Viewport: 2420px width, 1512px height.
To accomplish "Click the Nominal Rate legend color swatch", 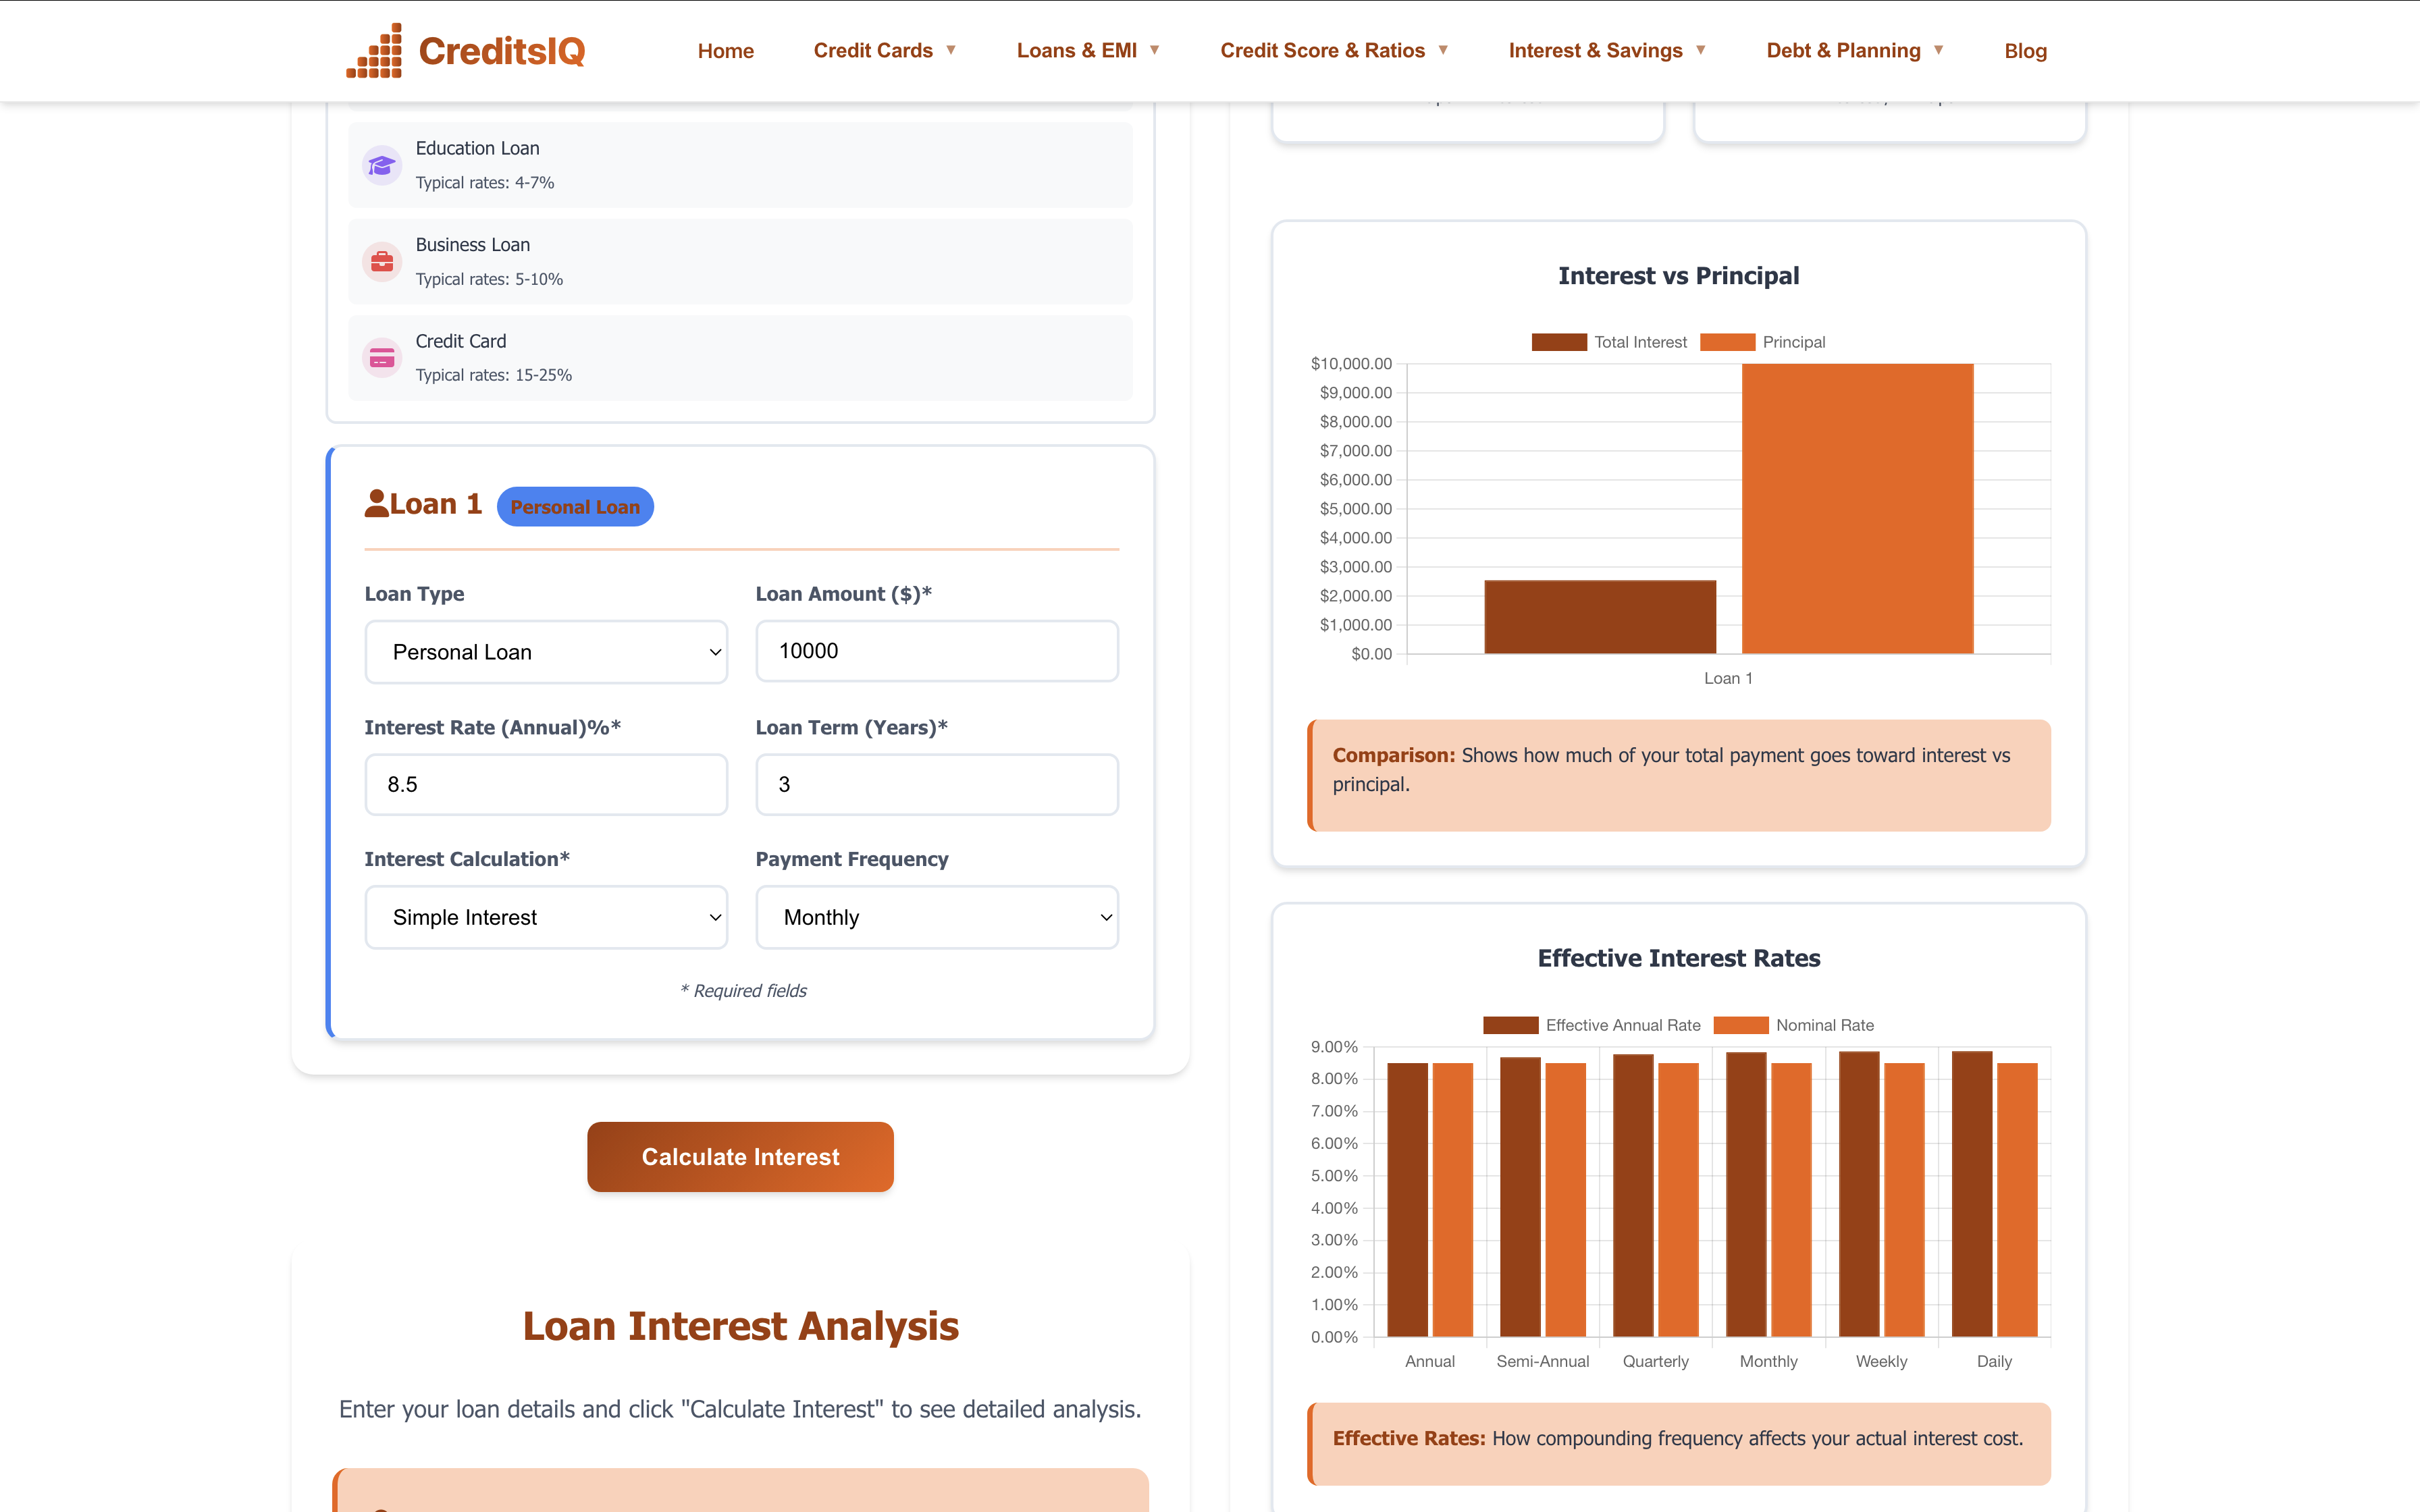I will pyautogui.click(x=1740, y=1025).
